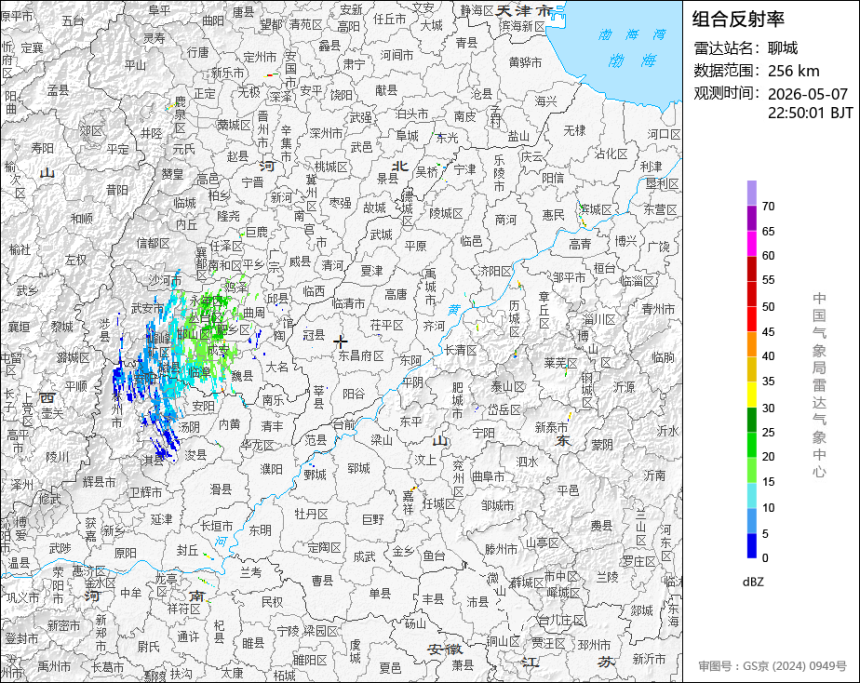Select the lavender above-70 dBZ legend swatch
This screenshot has height=683, width=860.
[x=751, y=193]
